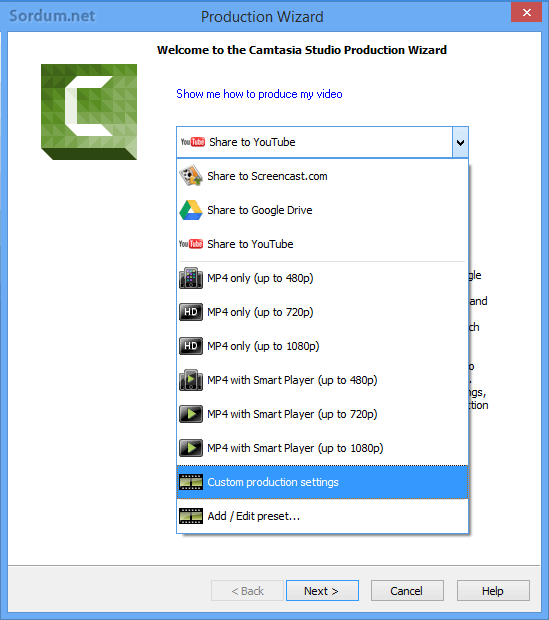This screenshot has height=620, width=549.
Task: Click the HD icon for MP4 1080p
Action: (191, 346)
